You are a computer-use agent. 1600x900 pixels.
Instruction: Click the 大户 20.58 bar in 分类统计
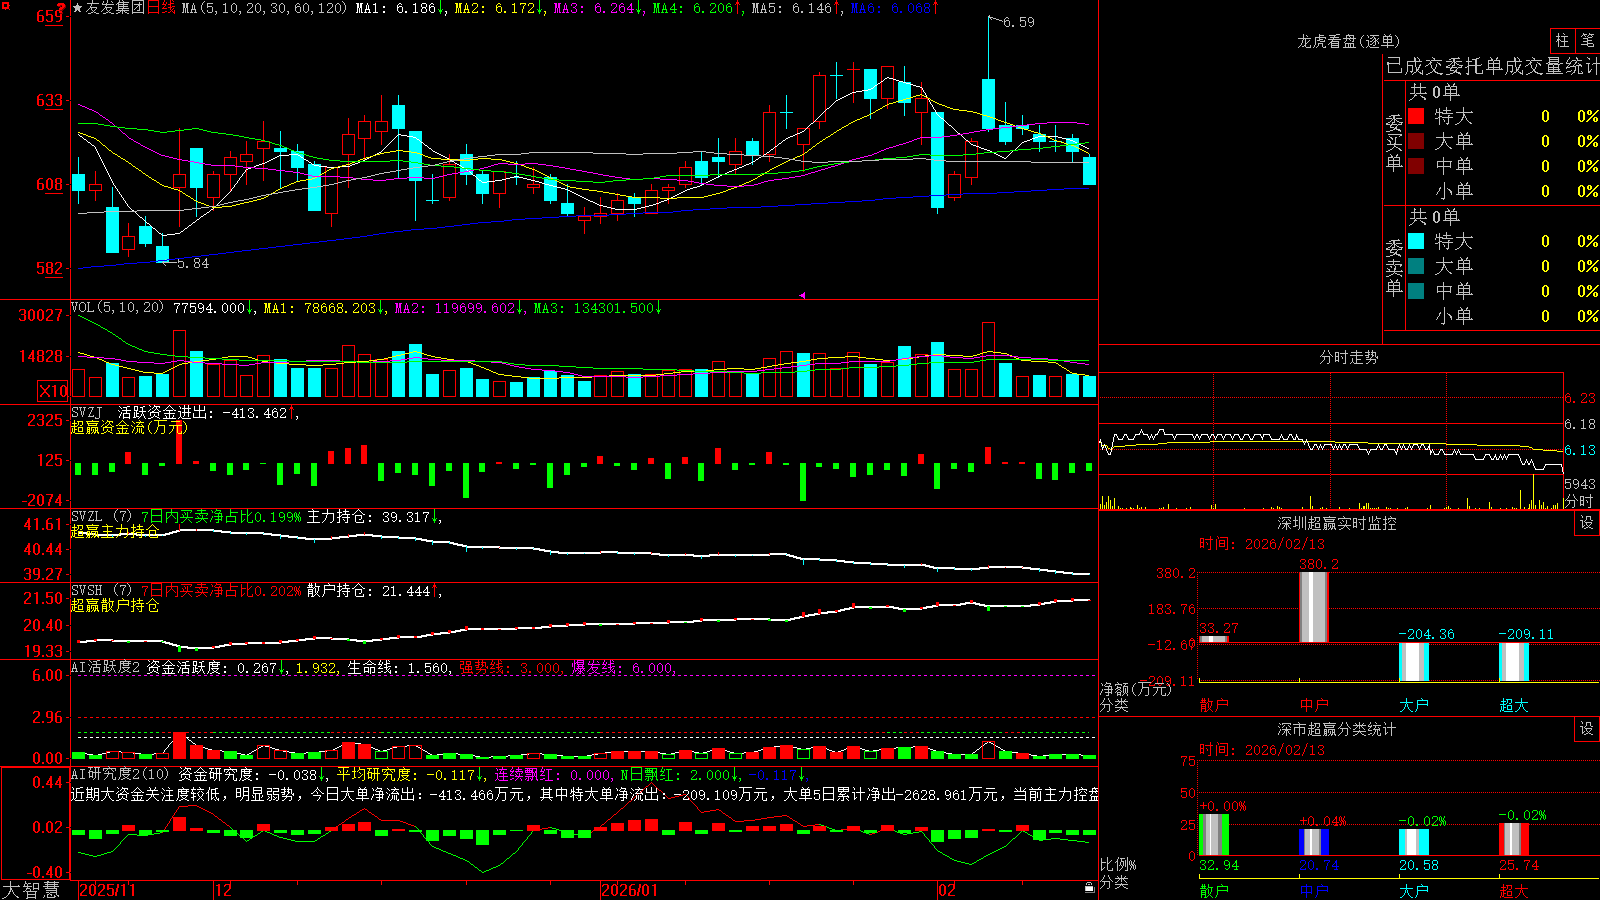click(1413, 842)
